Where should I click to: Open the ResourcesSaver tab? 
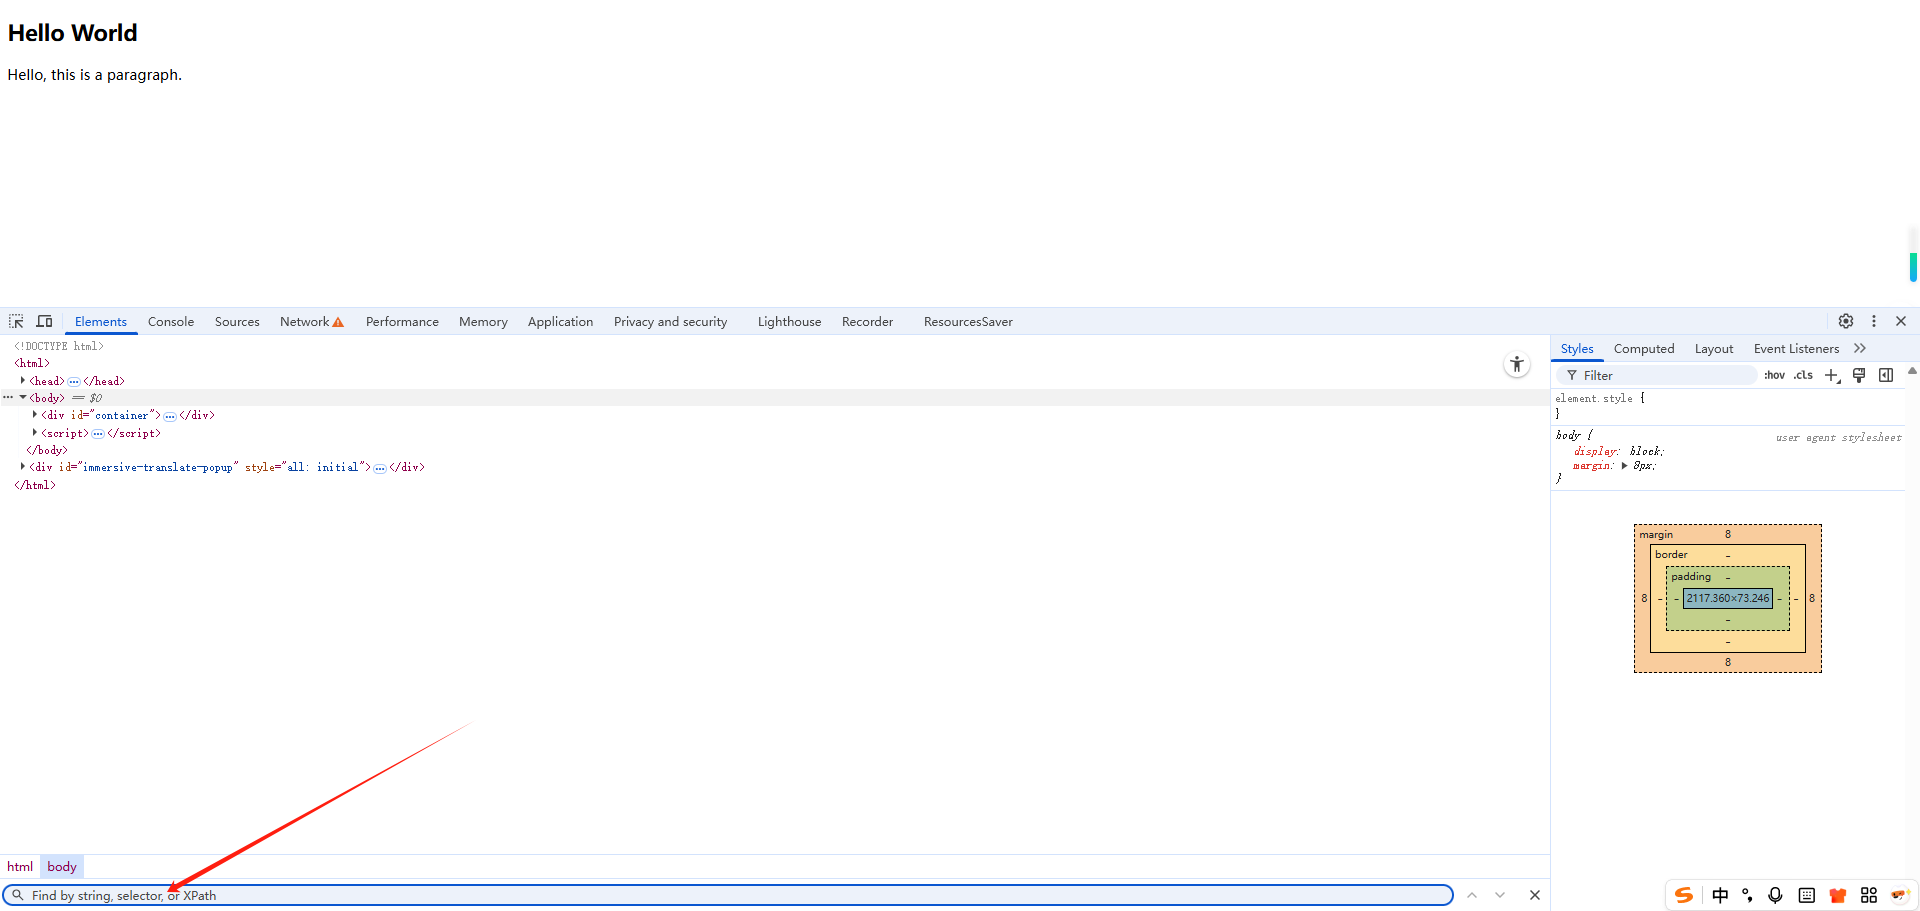tap(968, 321)
